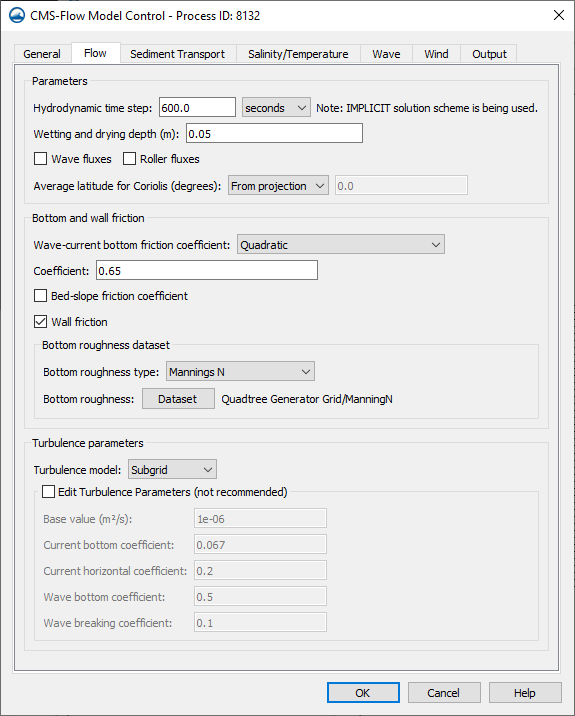Screen dimensions: 575x716
Task: Click the Quadtree Generator Grid/ManningN text
Action: 307,399
